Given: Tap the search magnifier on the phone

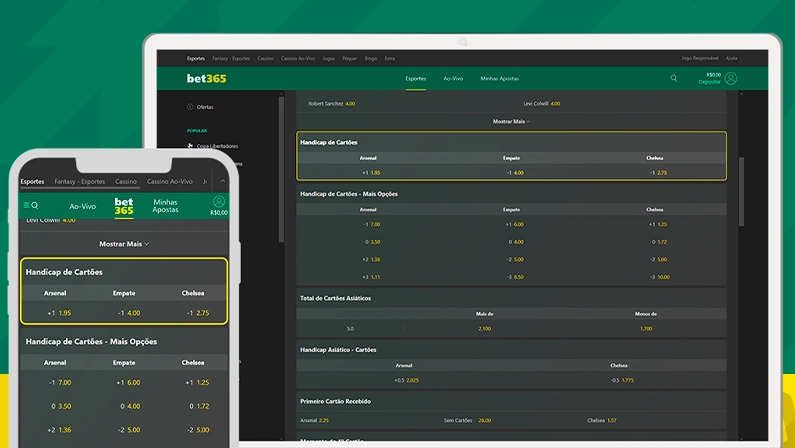Looking at the screenshot, I should click(x=35, y=205).
